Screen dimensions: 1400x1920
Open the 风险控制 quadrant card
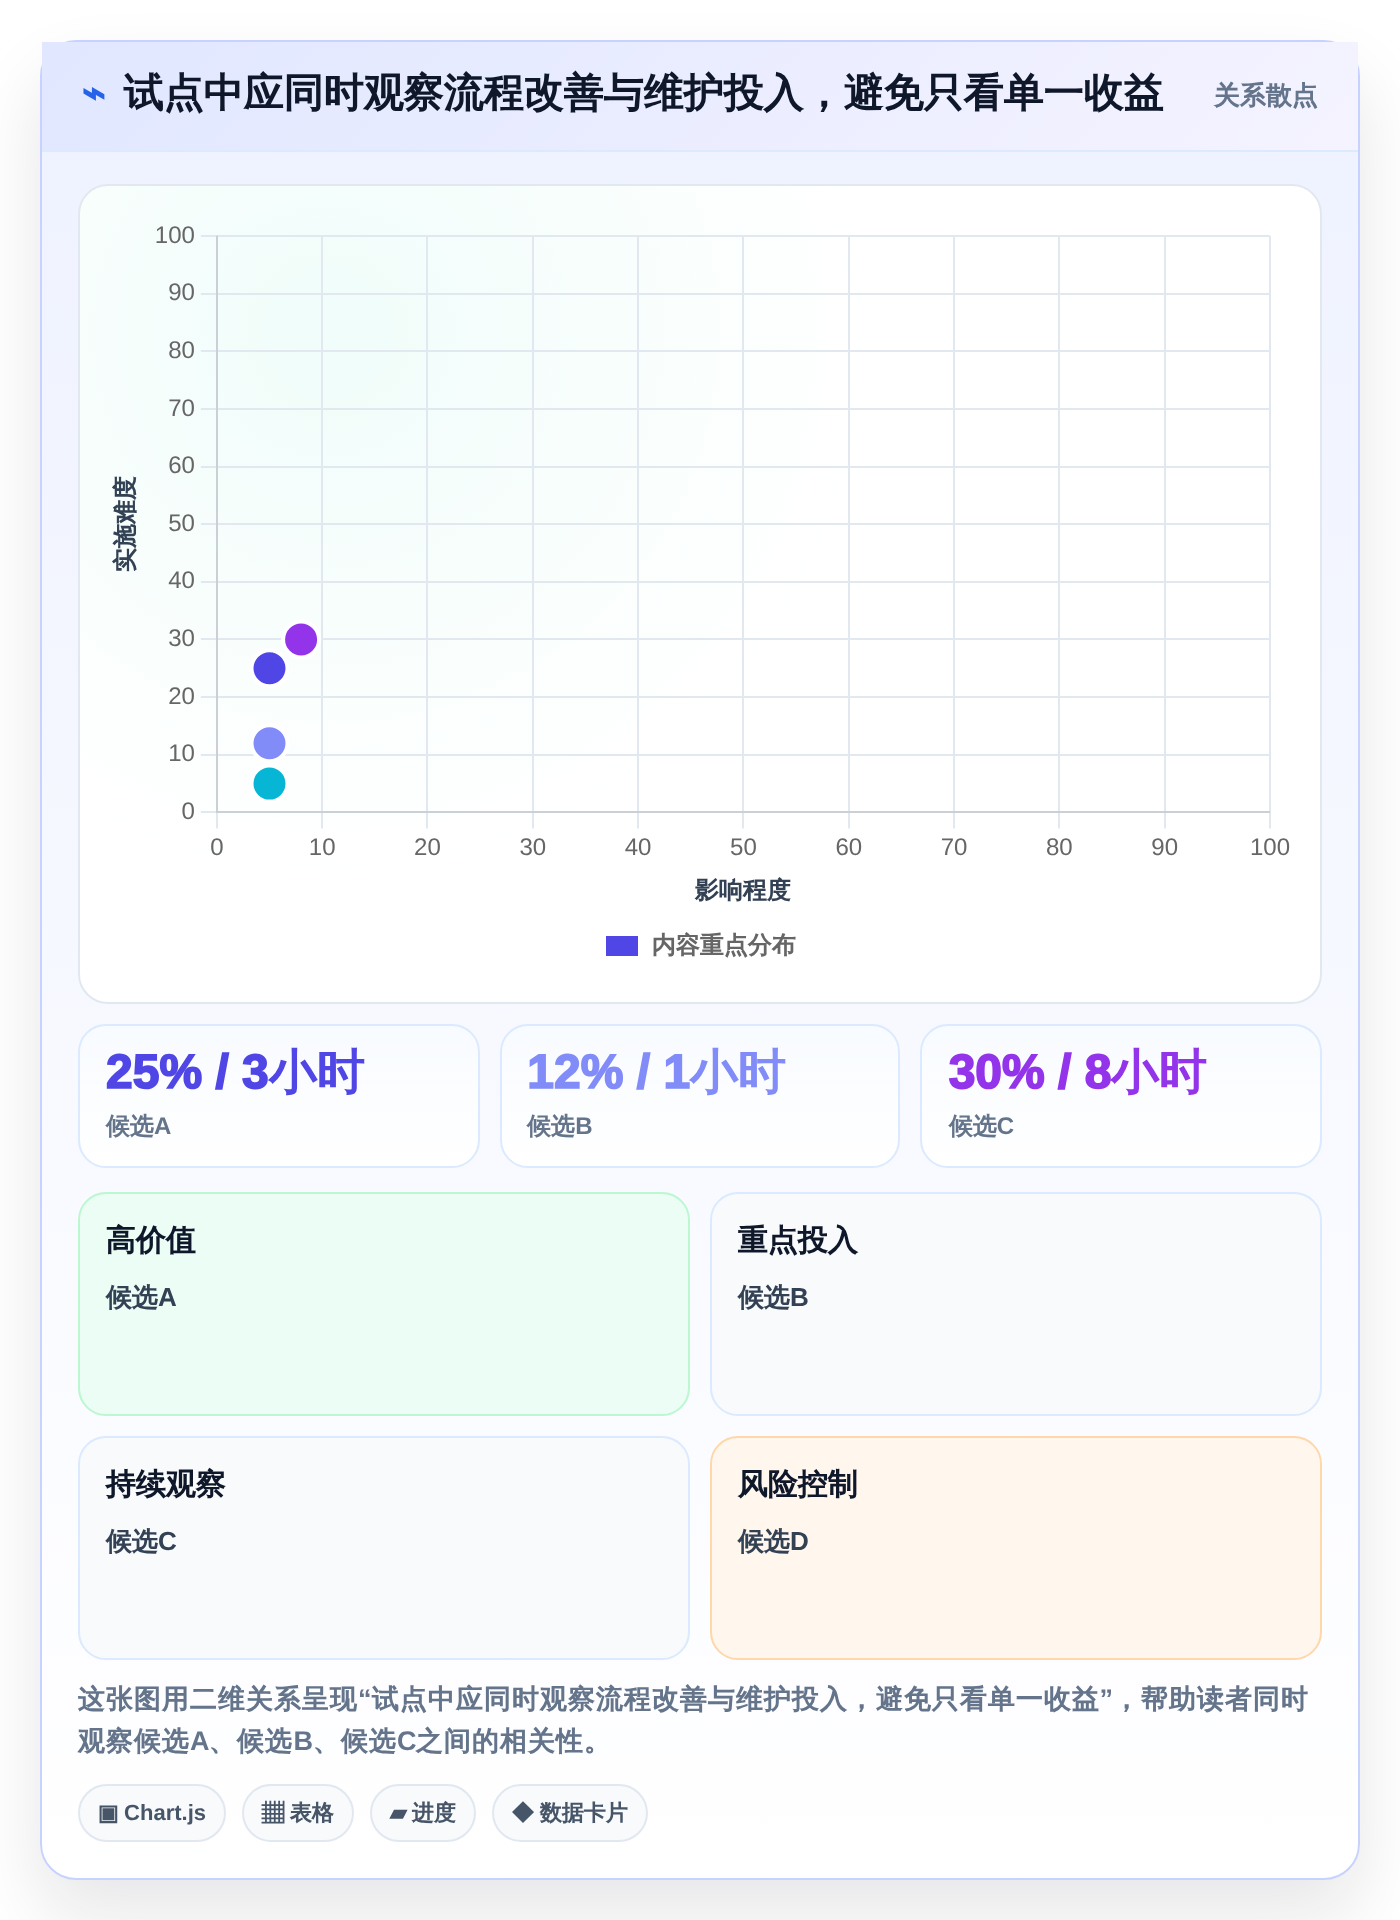1016,1548
